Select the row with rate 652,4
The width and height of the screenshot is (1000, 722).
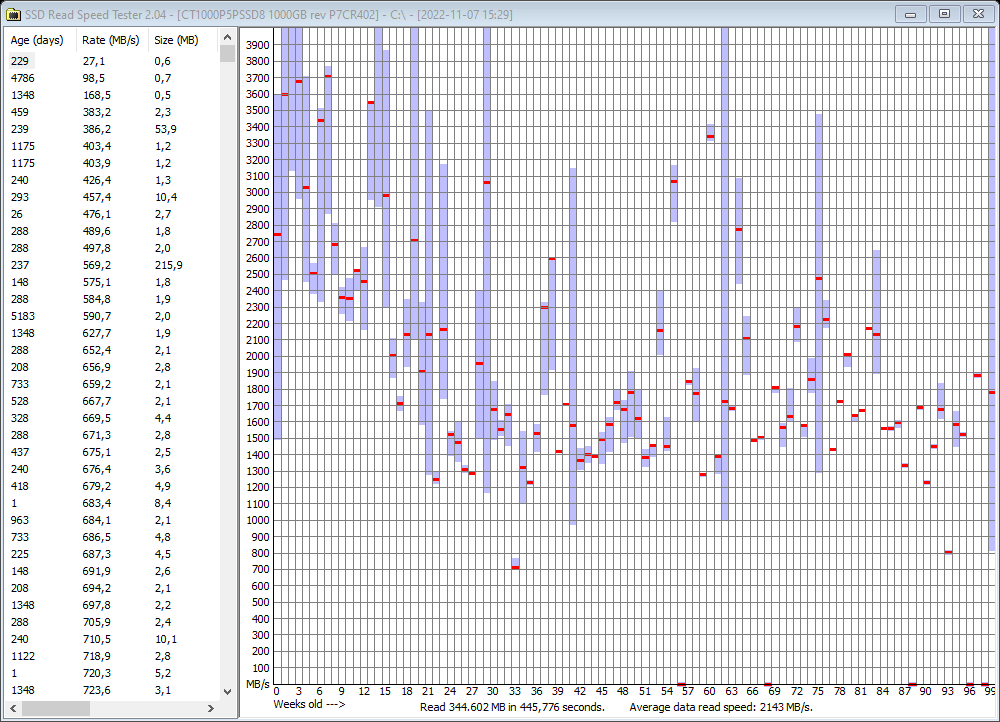point(112,350)
